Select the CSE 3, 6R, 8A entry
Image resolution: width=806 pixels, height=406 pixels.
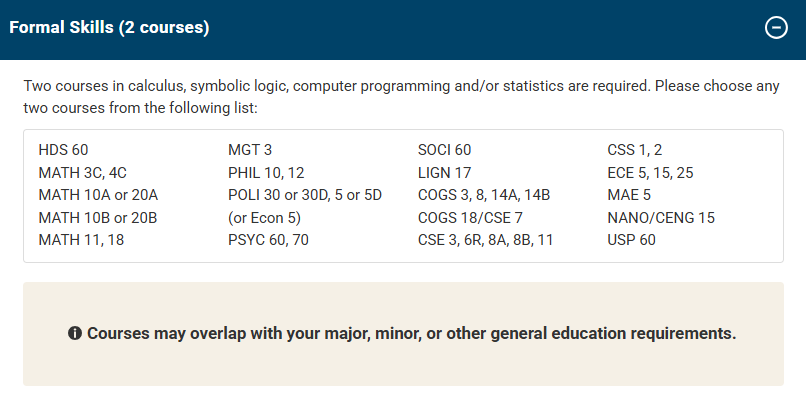485,240
